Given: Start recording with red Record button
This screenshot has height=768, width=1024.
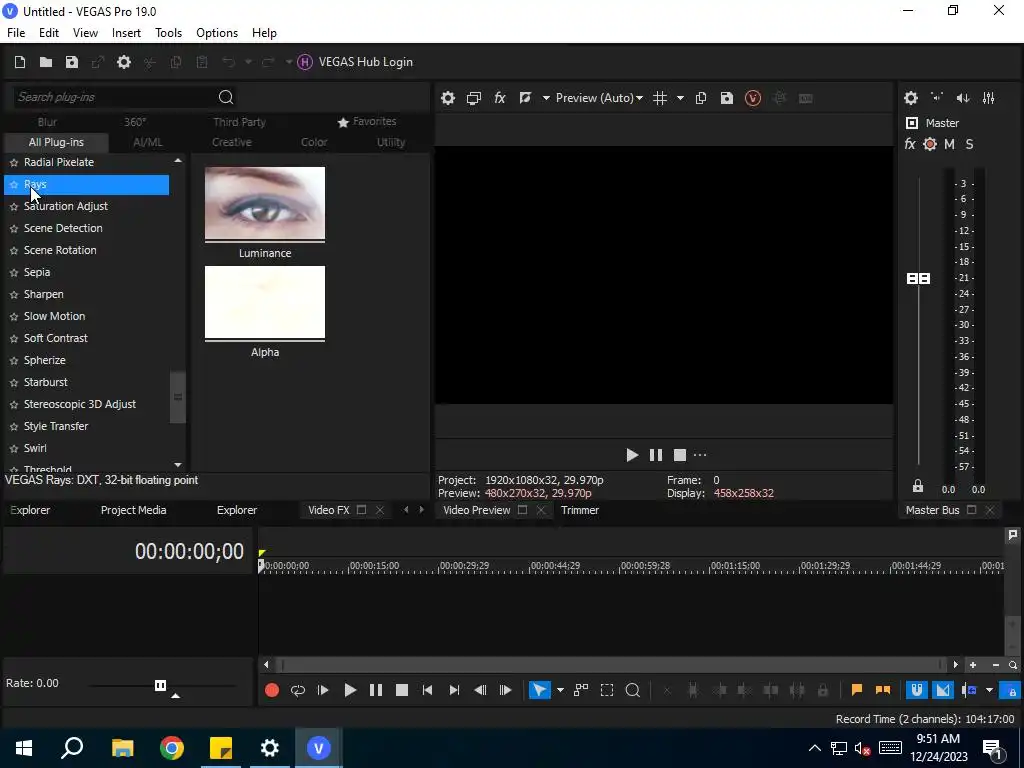Looking at the screenshot, I should pos(272,690).
